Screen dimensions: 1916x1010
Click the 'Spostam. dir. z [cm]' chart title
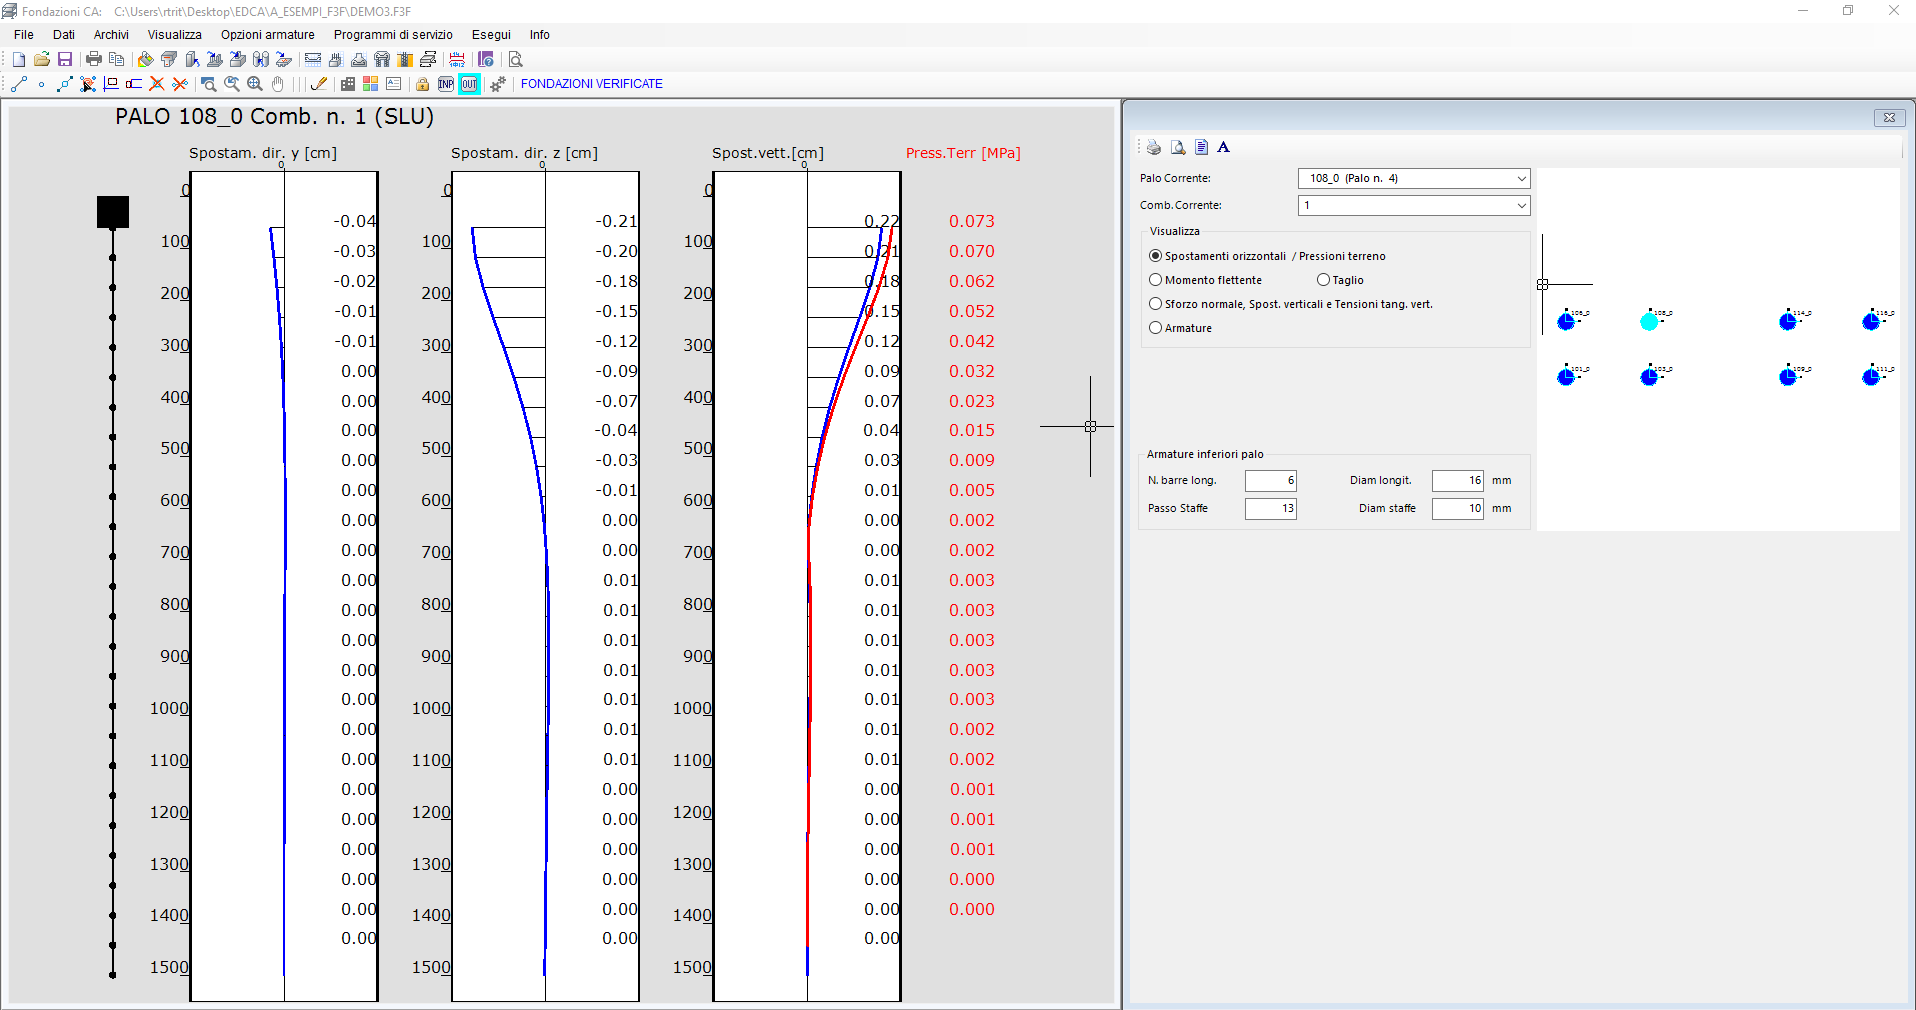[x=524, y=153]
